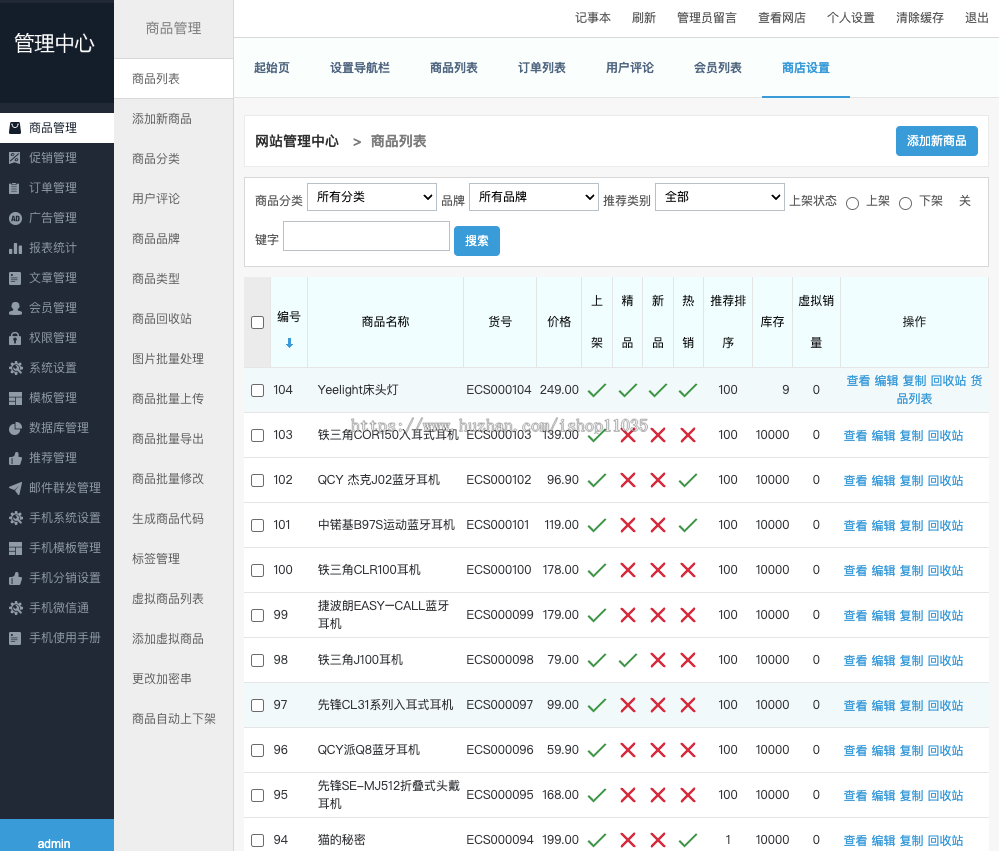The height and width of the screenshot is (851, 999).
Task: Click the 订单管理 clipboard icon
Action: point(15,188)
